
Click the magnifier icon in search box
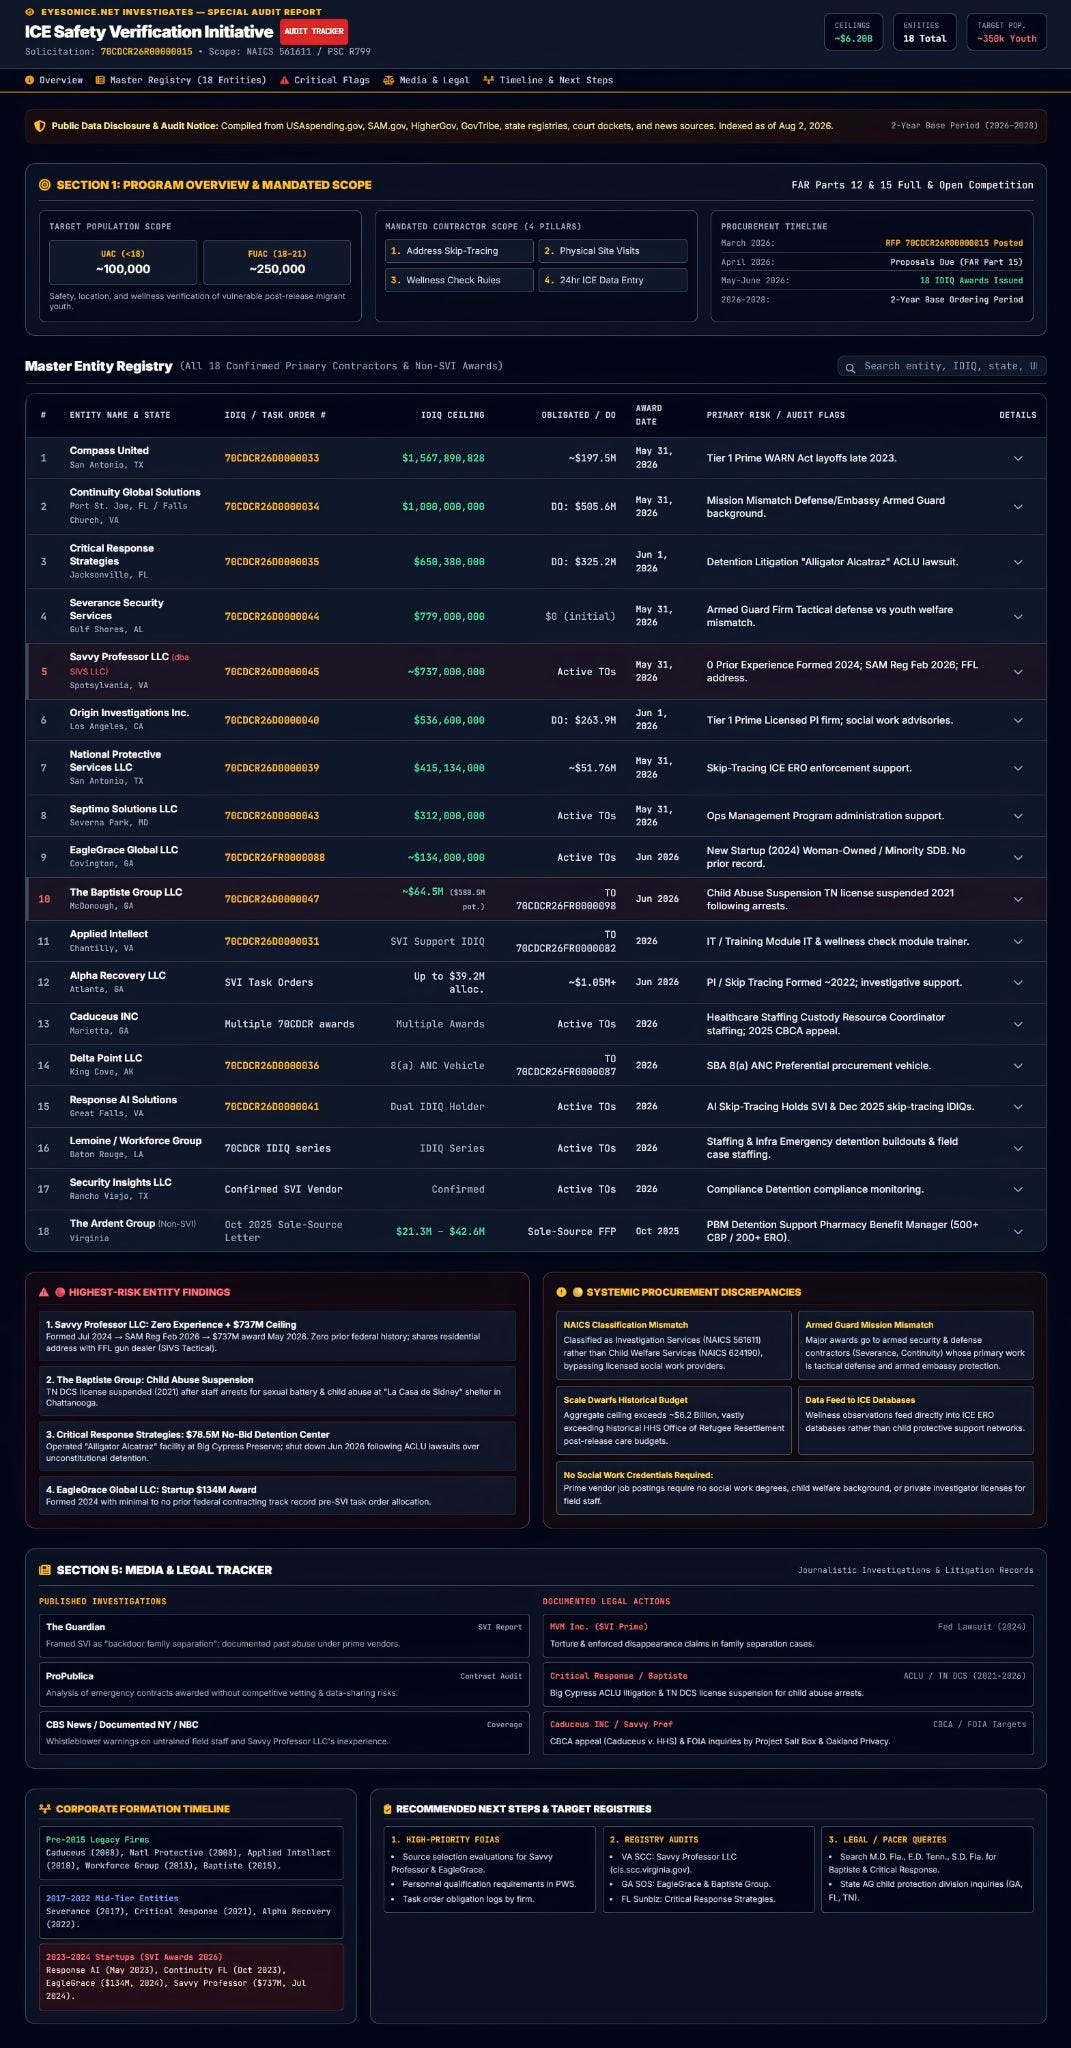coord(850,367)
